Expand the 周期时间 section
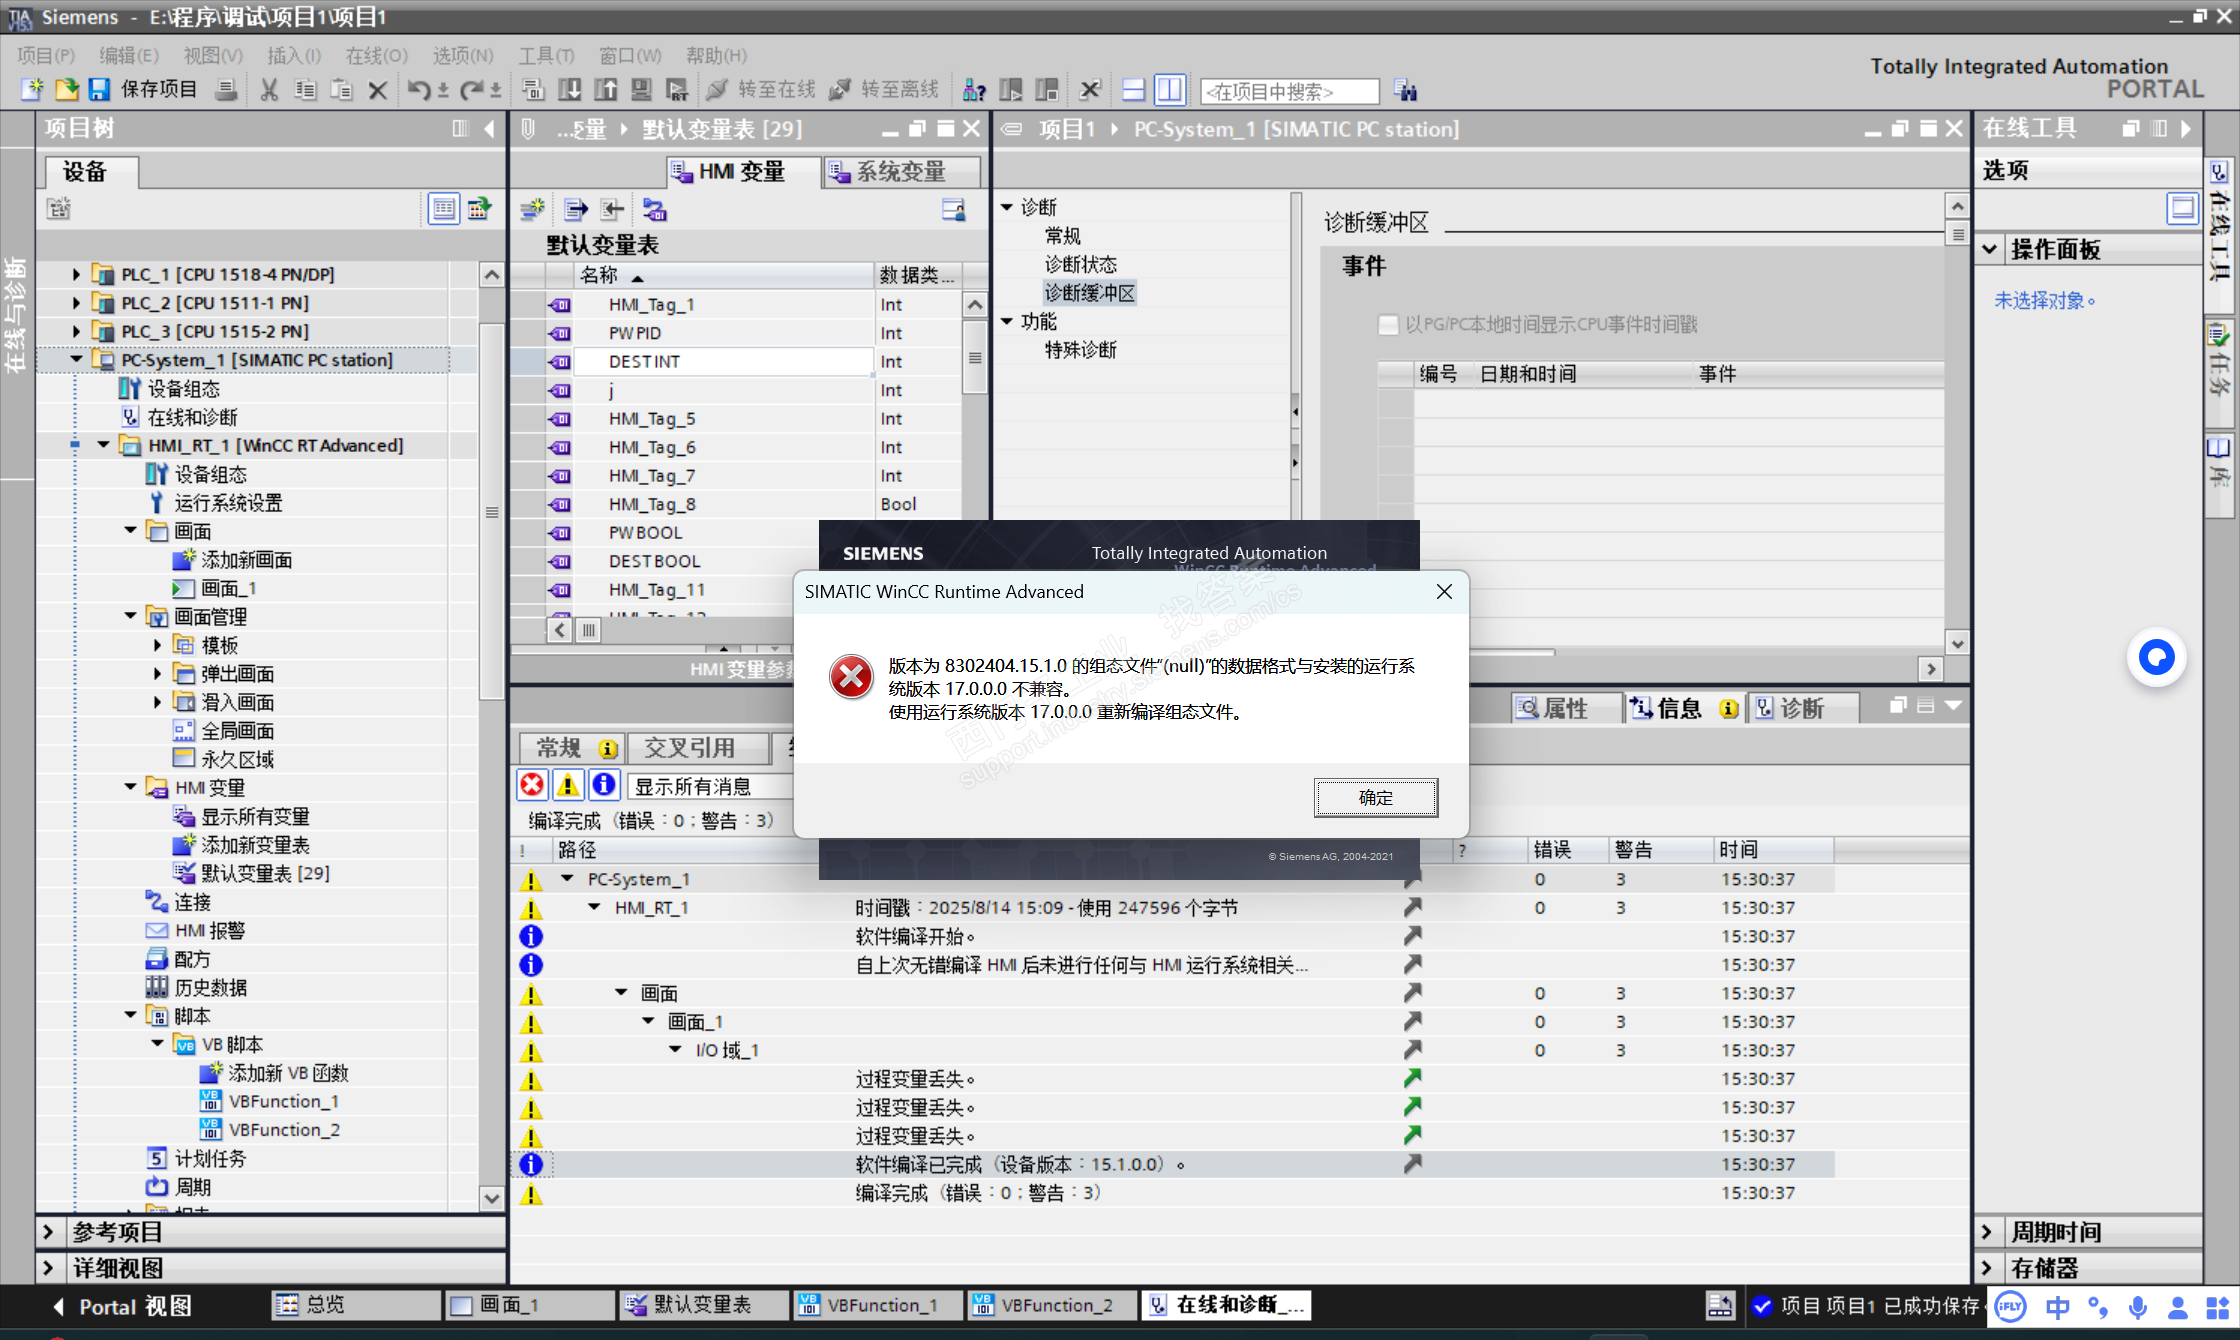Screen dimensions: 2240x1340 click(x=1988, y=1232)
